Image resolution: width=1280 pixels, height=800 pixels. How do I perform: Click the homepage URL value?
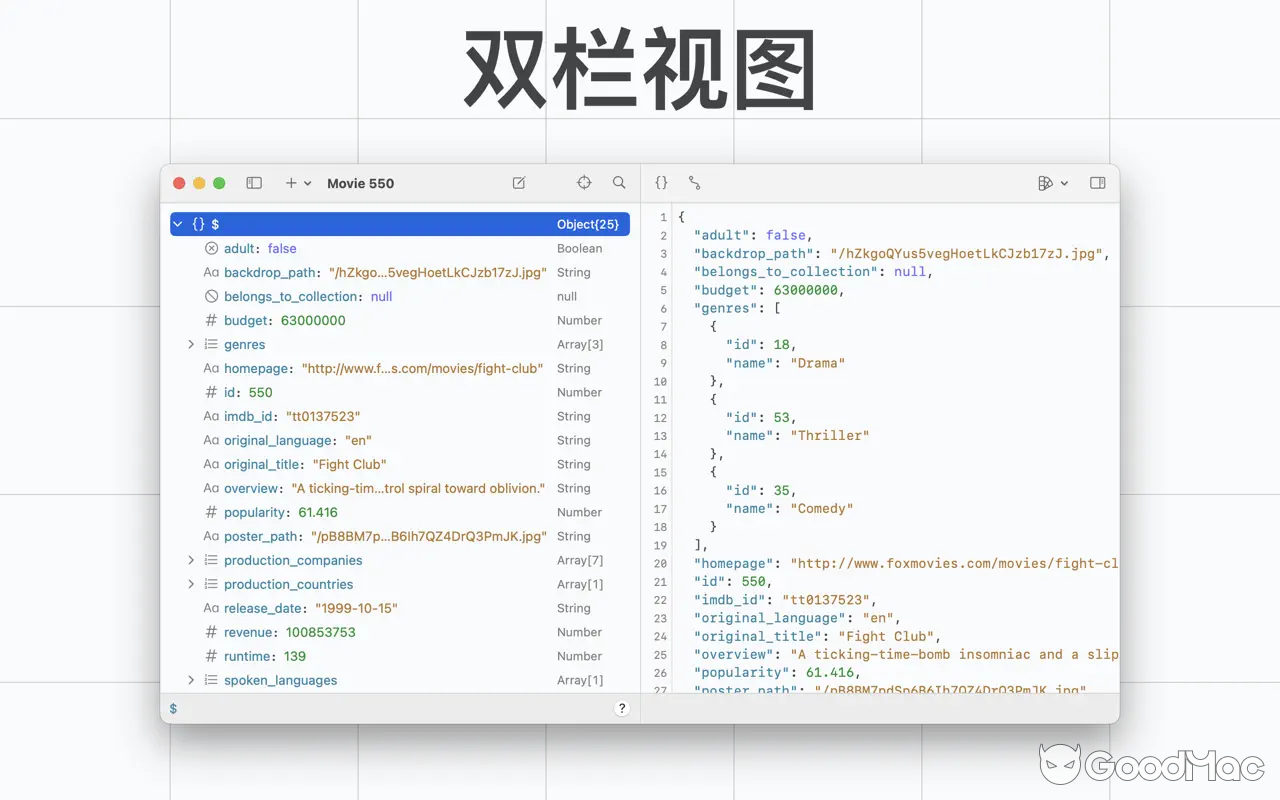click(x=422, y=368)
